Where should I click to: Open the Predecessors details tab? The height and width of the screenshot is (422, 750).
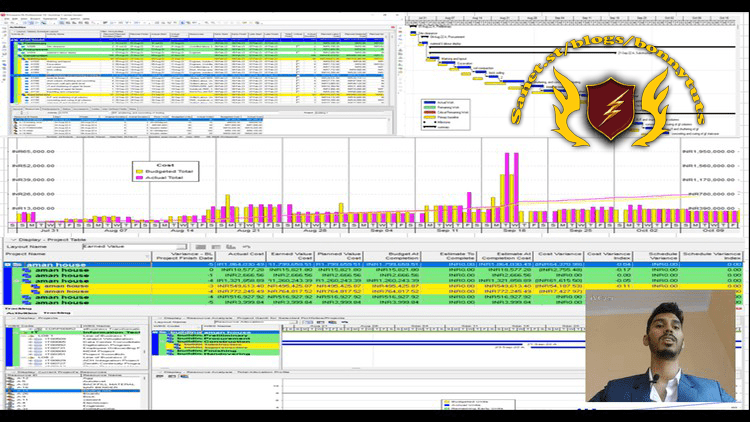point(50,109)
